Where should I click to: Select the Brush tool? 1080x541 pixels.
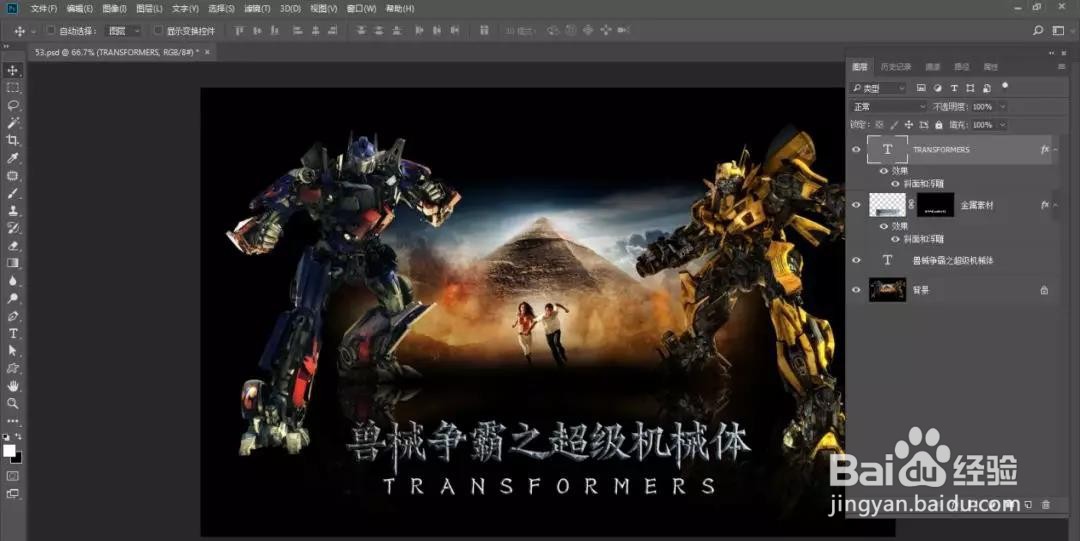click(x=12, y=193)
